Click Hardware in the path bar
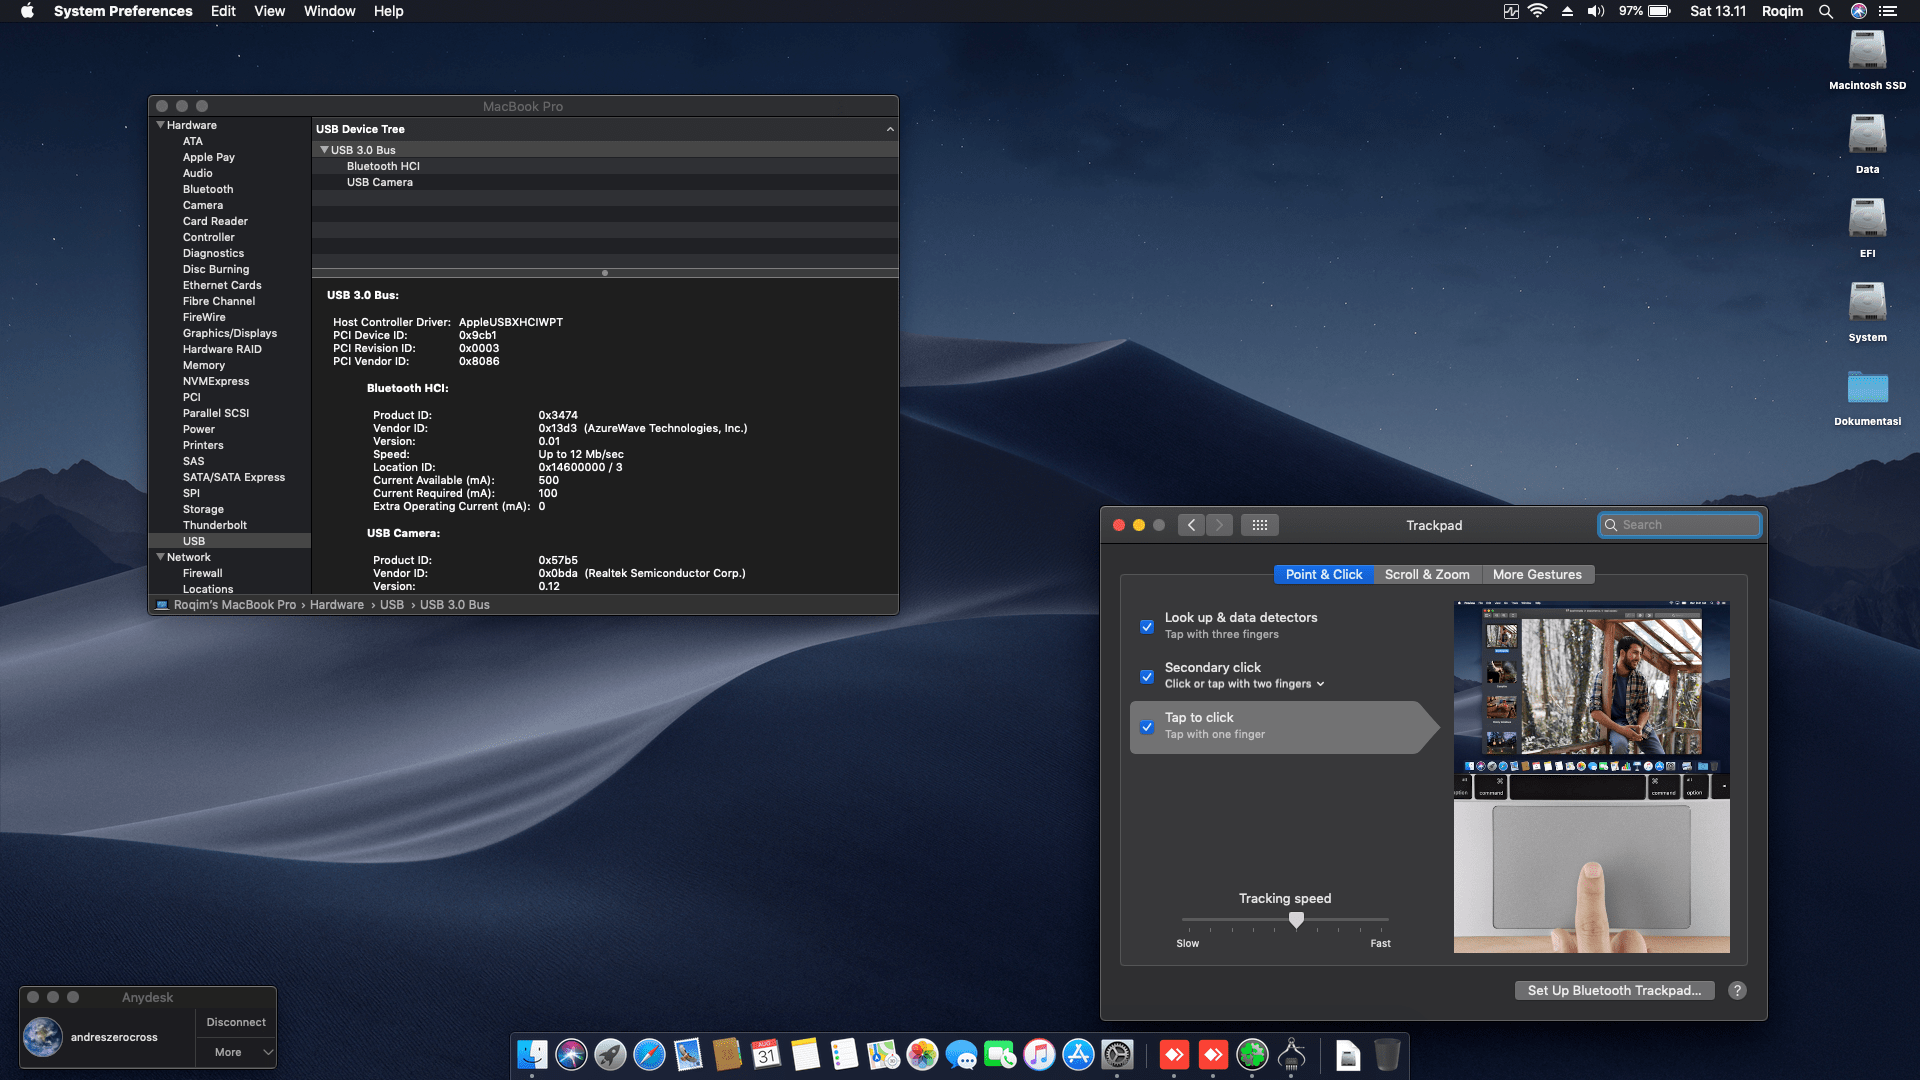The width and height of the screenshot is (1920, 1080). click(x=337, y=605)
